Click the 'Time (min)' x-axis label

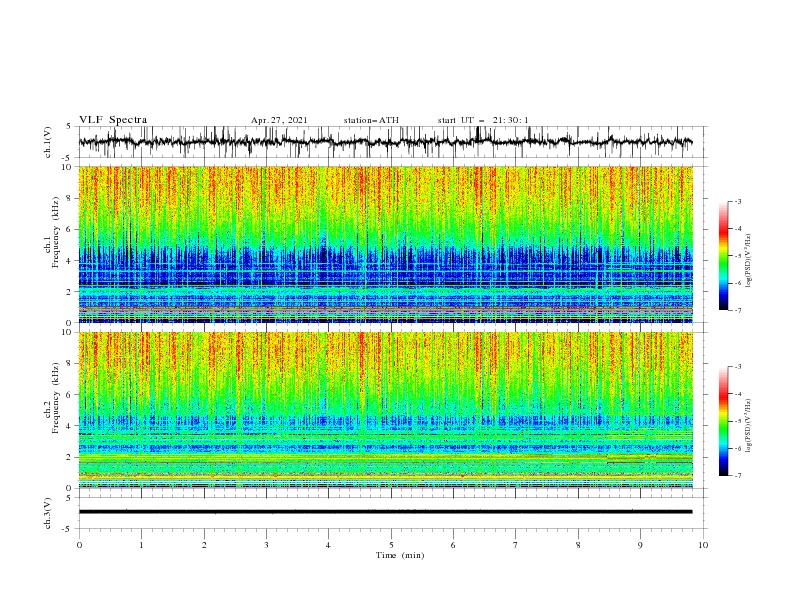(x=400, y=555)
